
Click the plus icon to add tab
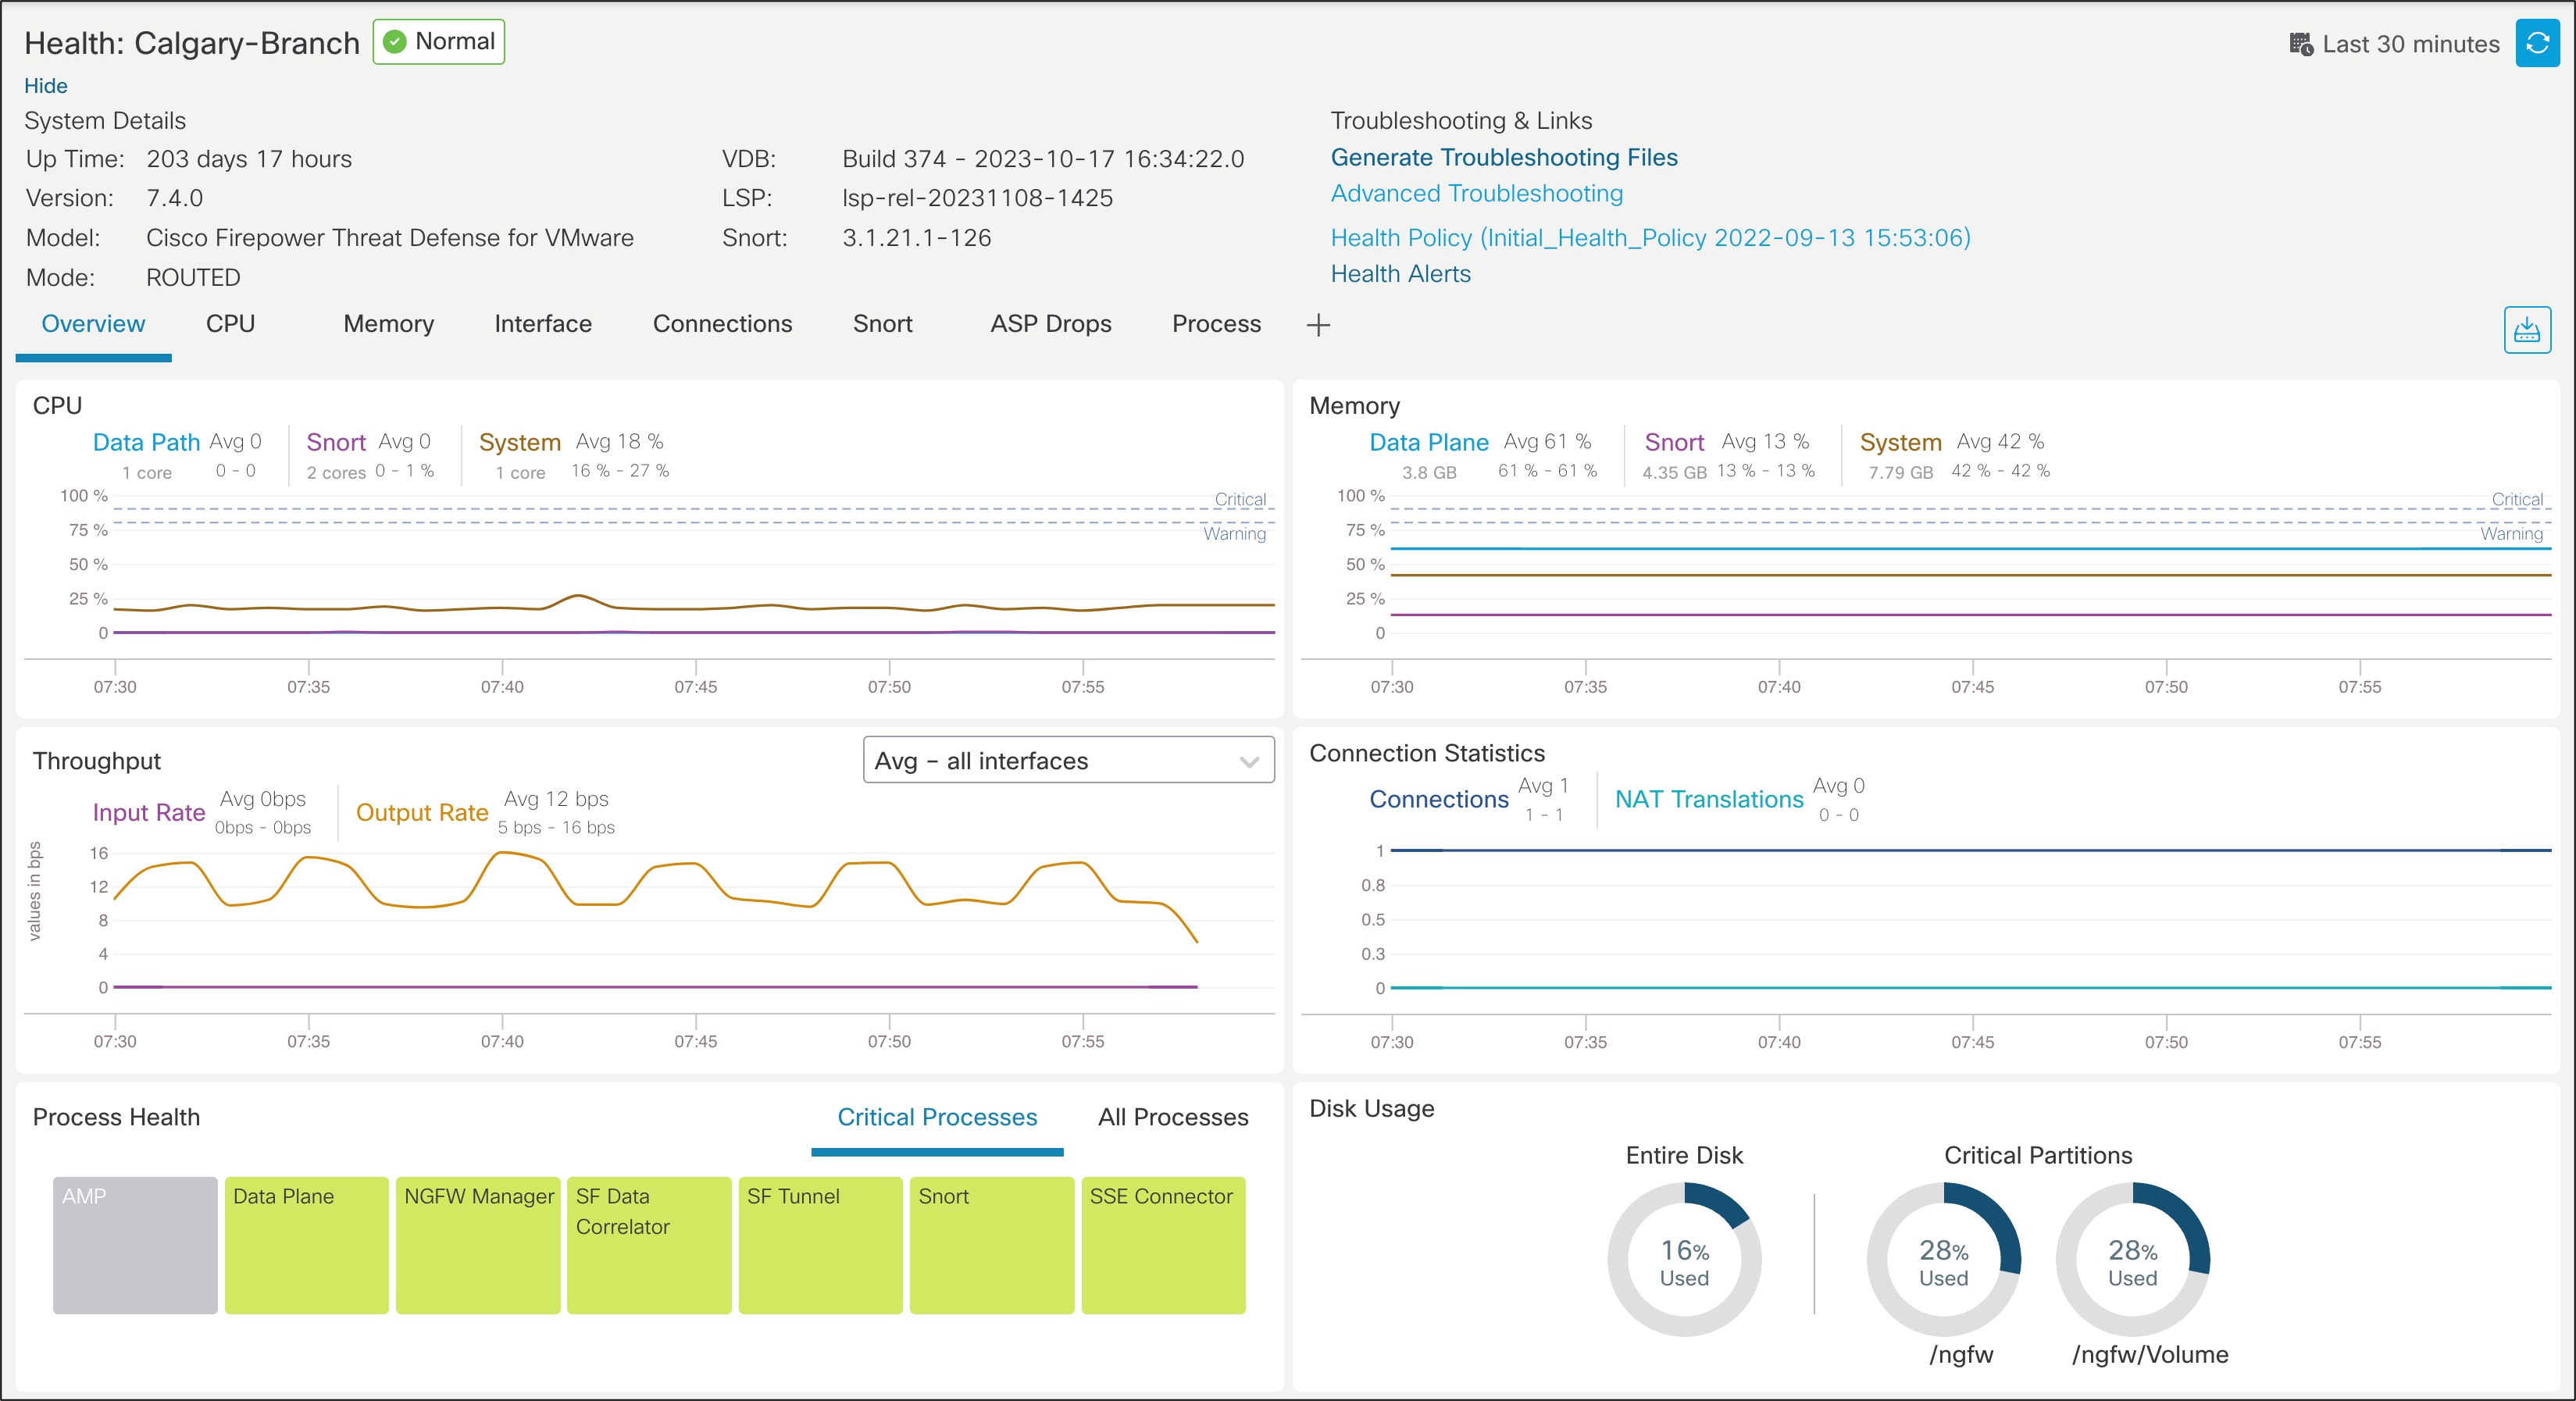click(x=1318, y=325)
